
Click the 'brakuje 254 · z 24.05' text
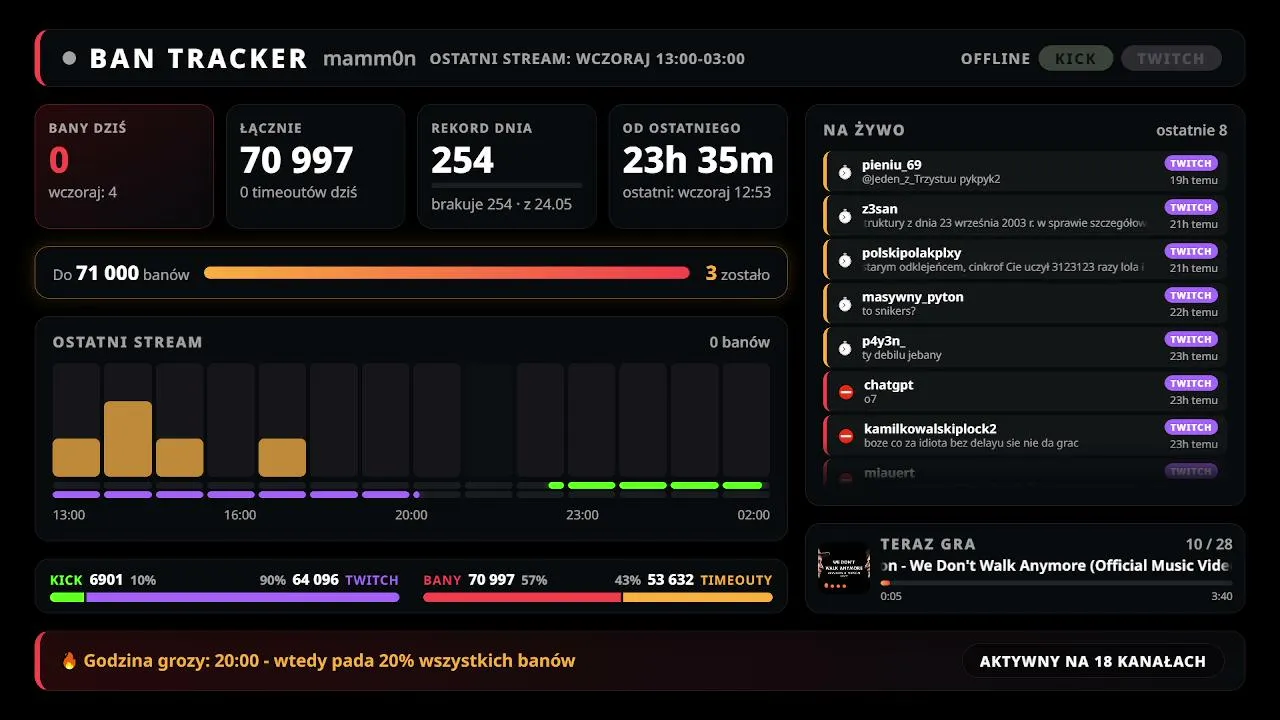coord(502,204)
